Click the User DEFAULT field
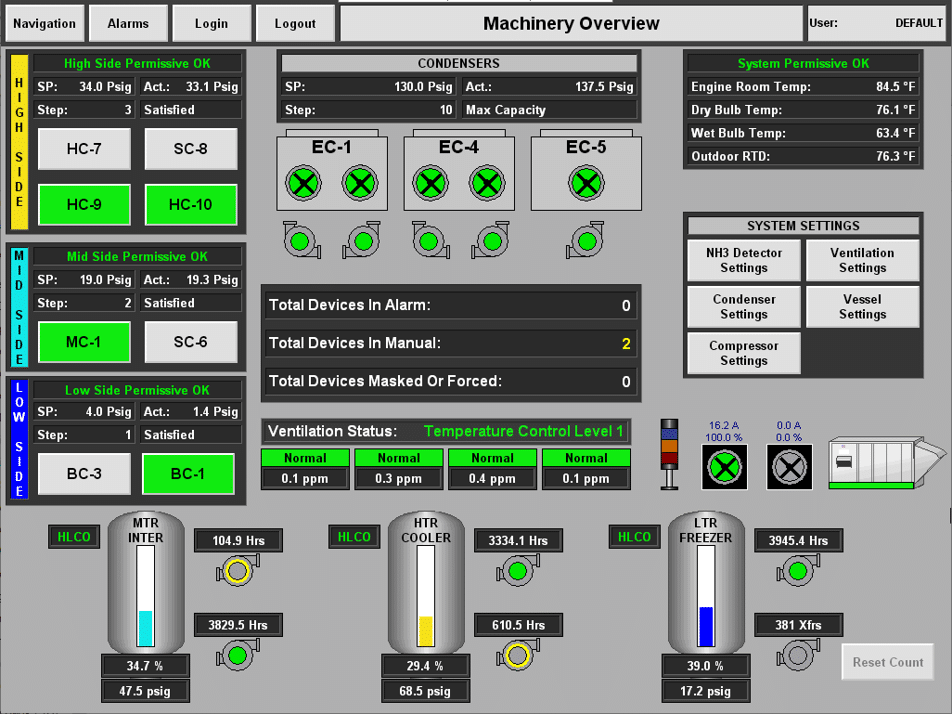This screenshot has width=952, height=714. (x=876, y=24)
